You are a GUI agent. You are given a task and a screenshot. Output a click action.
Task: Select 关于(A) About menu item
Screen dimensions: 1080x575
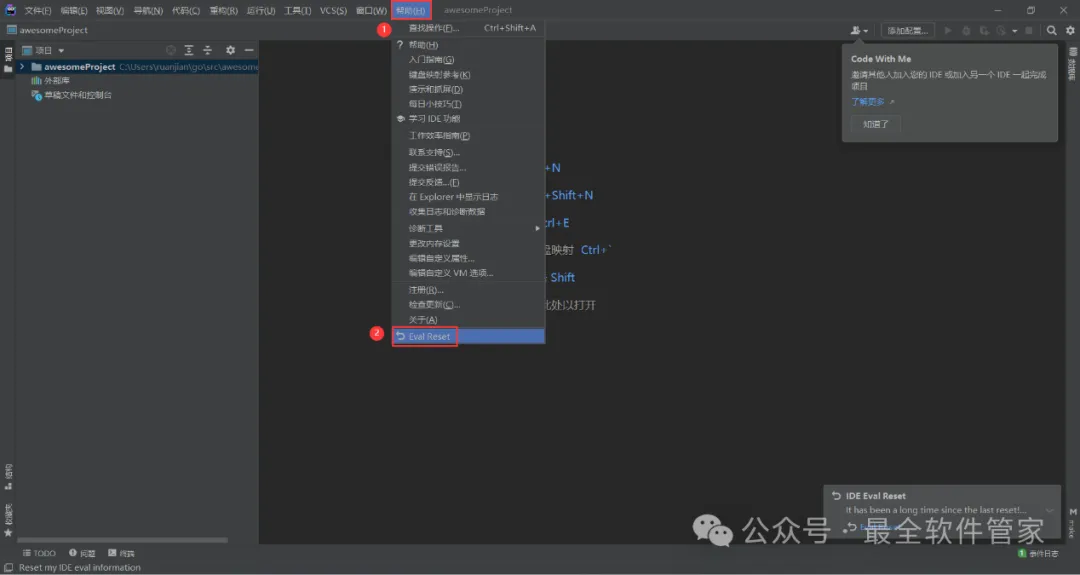(x=468, y=320)
